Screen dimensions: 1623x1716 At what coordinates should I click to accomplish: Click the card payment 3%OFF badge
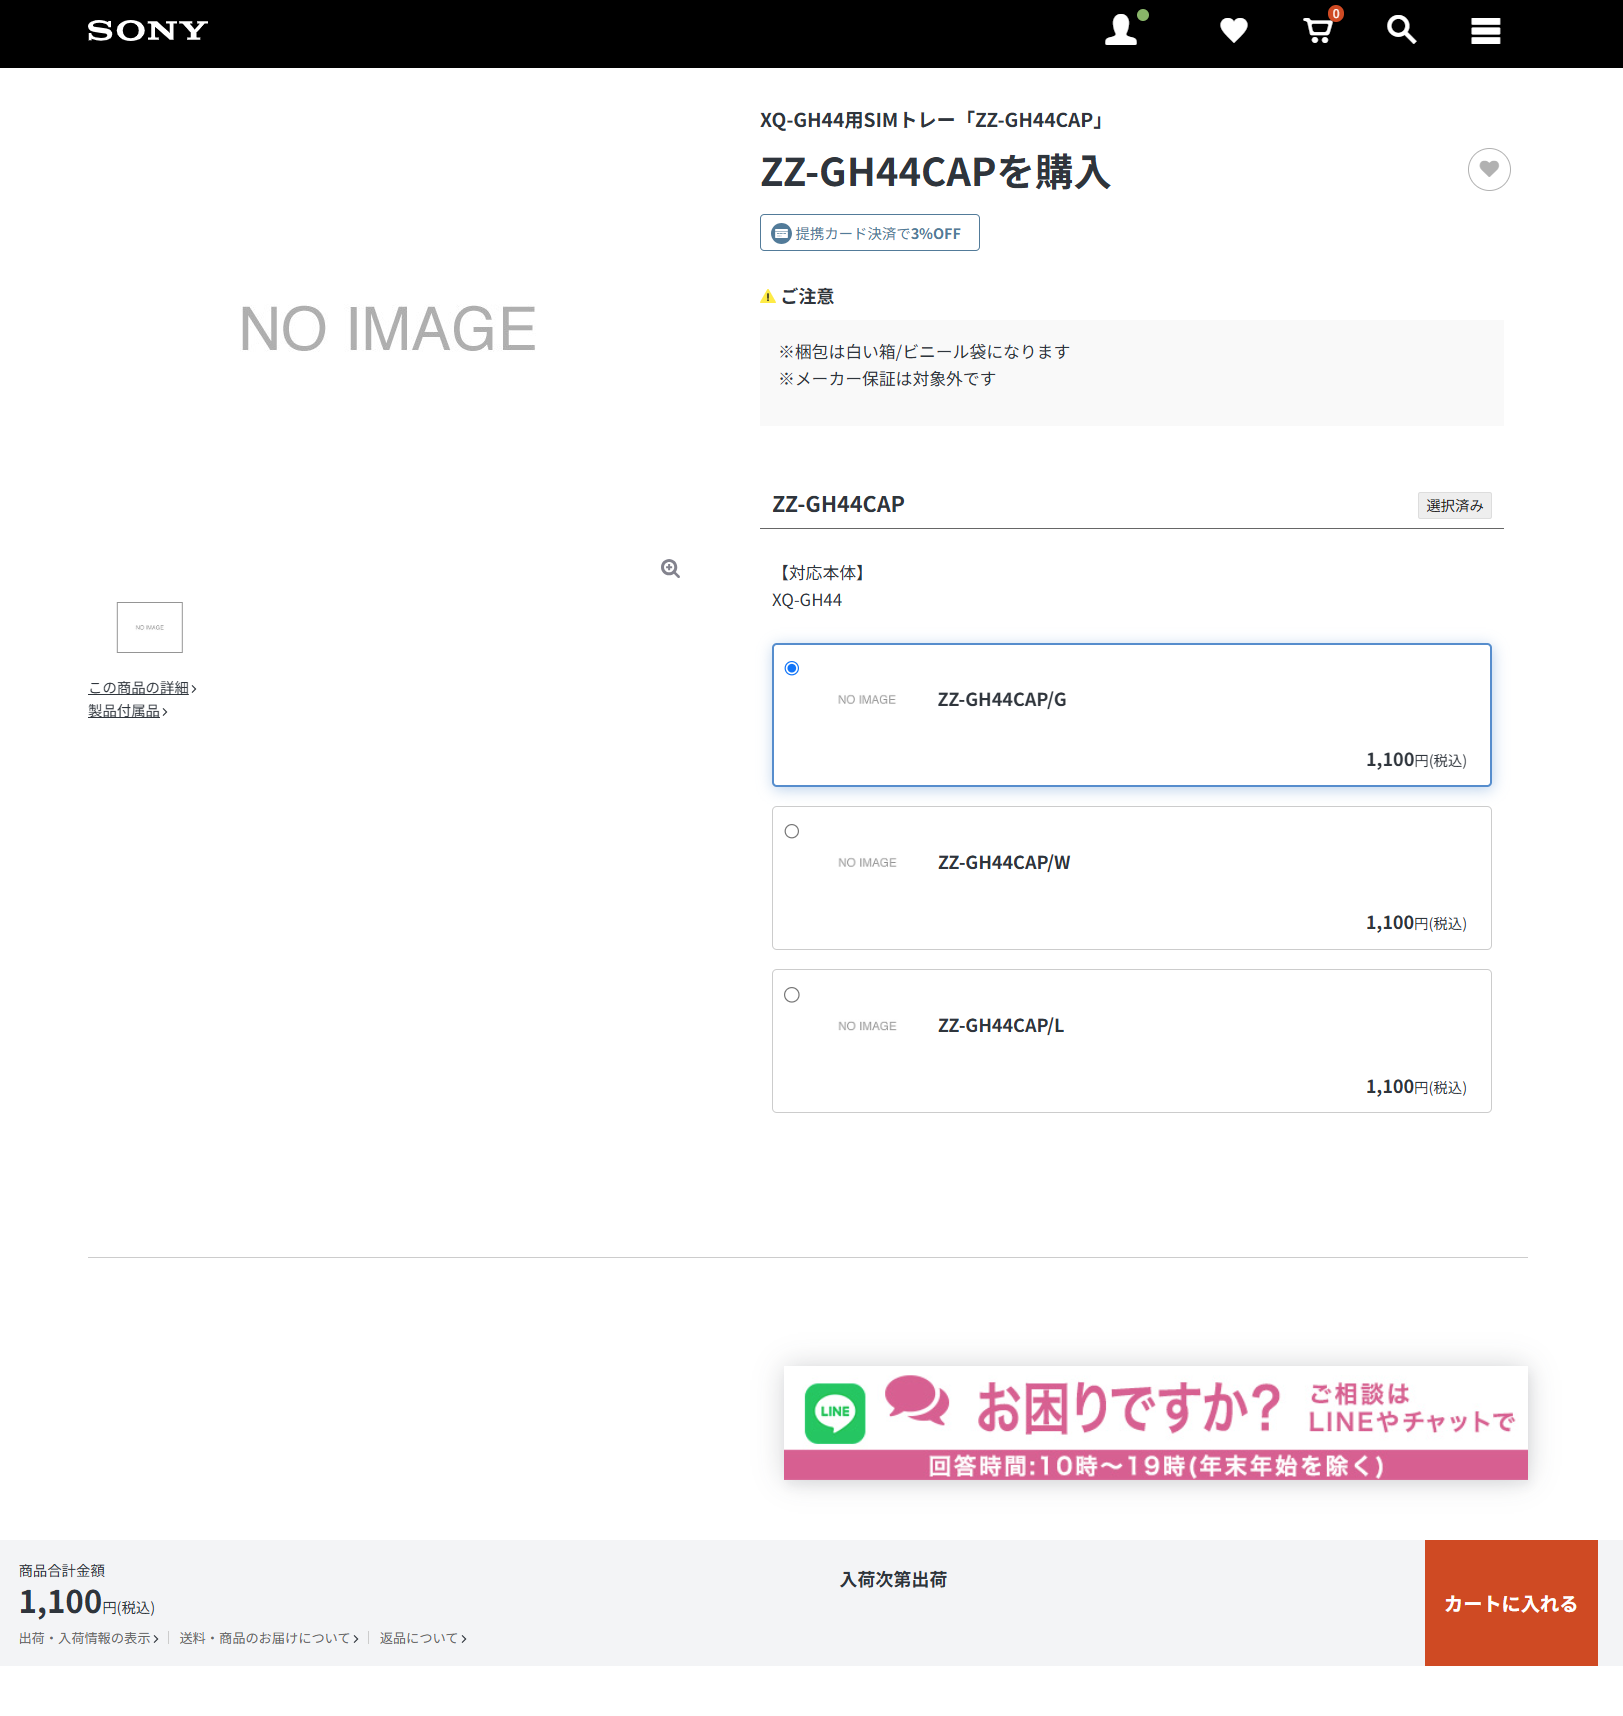pos(869,233)
